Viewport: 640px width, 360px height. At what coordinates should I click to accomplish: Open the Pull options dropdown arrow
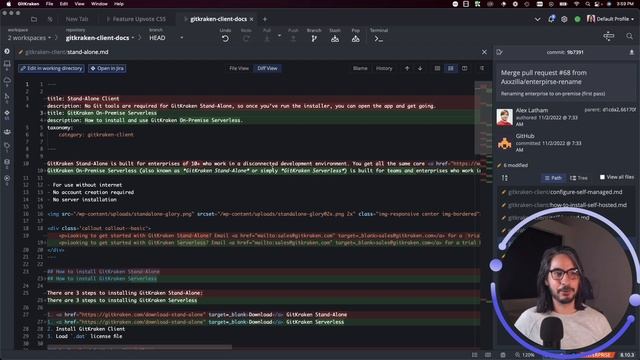[x=279, y=36]
